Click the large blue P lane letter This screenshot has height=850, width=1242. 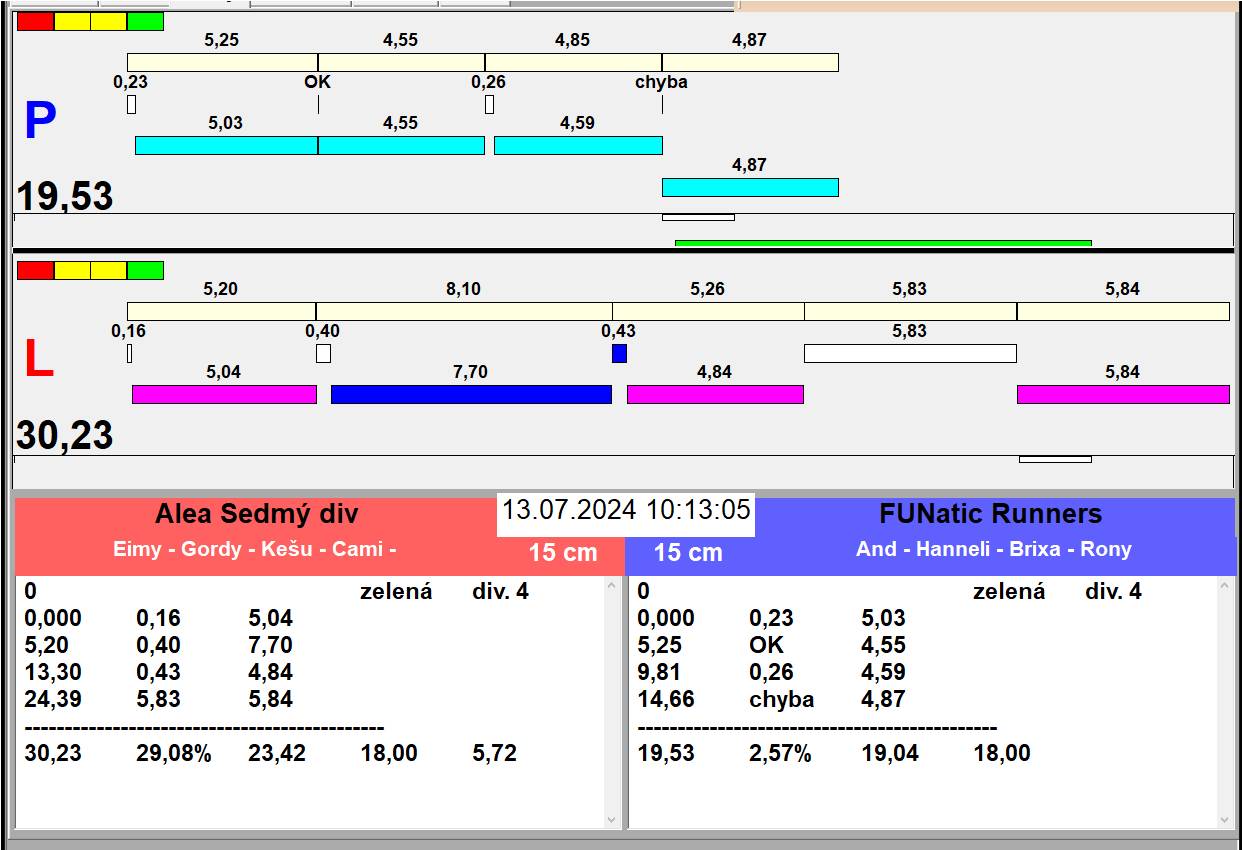tap(40, 122)
